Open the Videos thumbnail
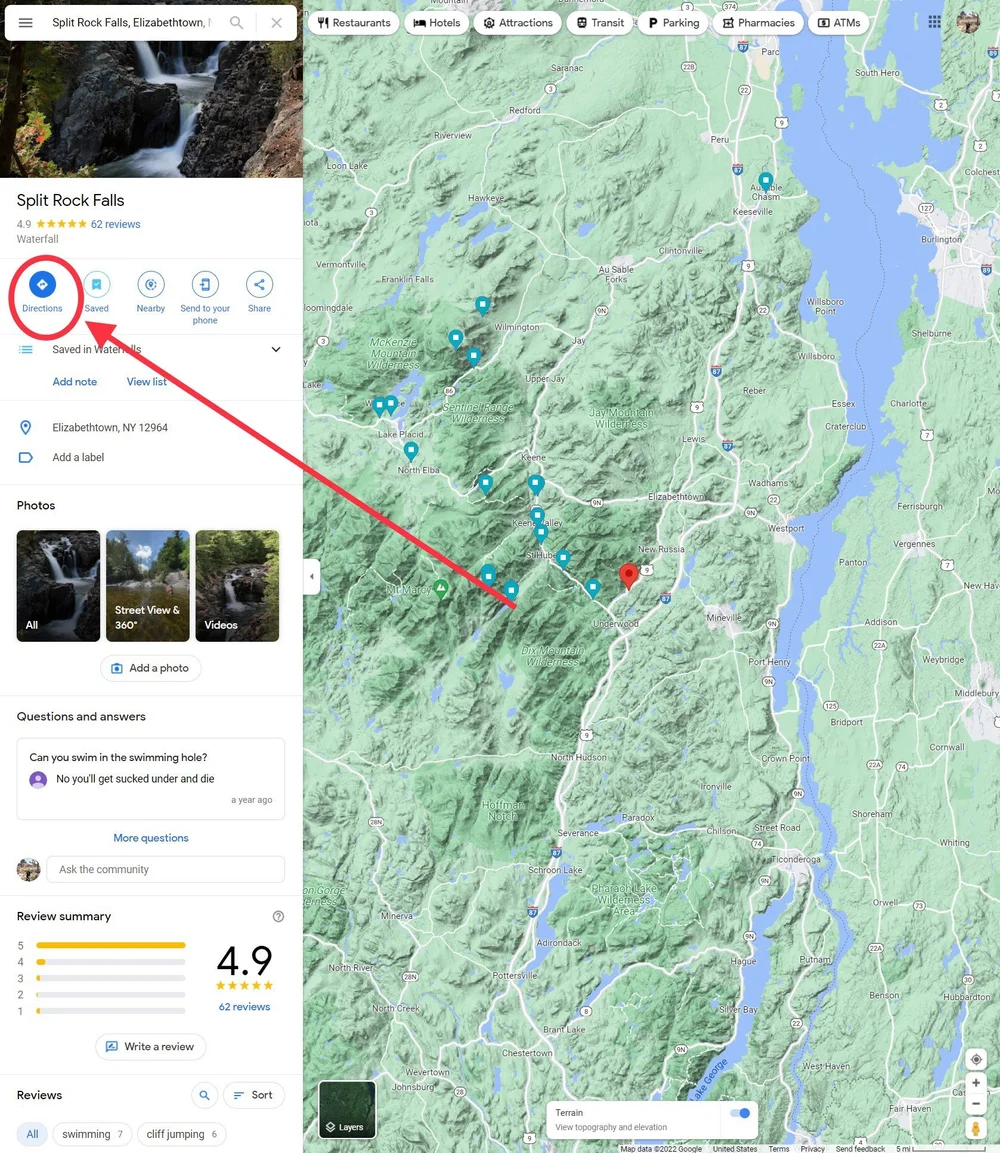1000x1153 pixels. 237,586
